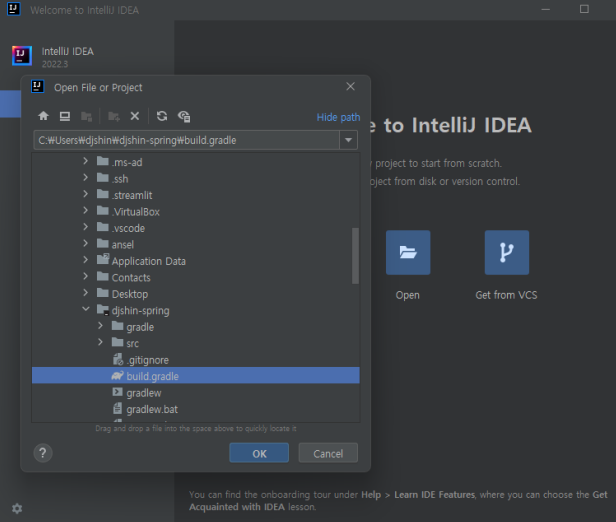Click the Cancel button
Image resolution: width=616 pixels, height=522 pixels.
coord(328,453)
